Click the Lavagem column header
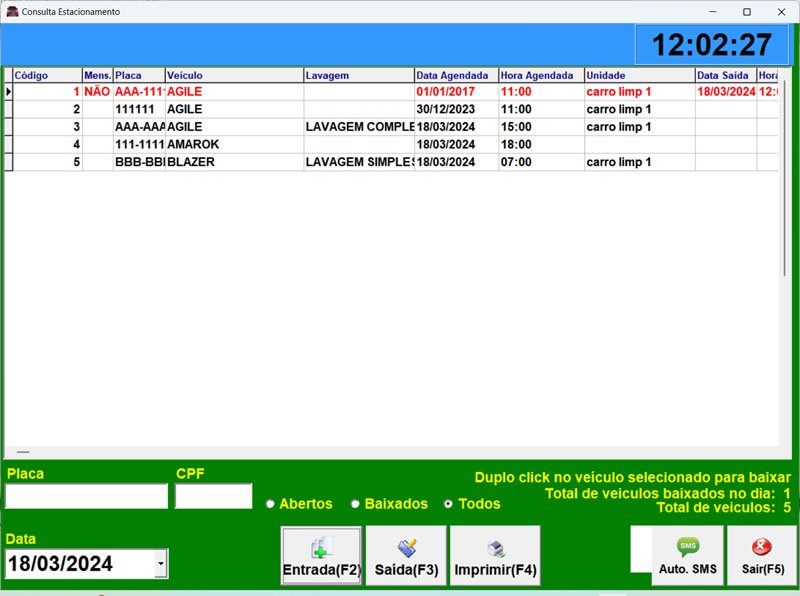800x596 pixels. pyautogui.click(x=358, y=75)
